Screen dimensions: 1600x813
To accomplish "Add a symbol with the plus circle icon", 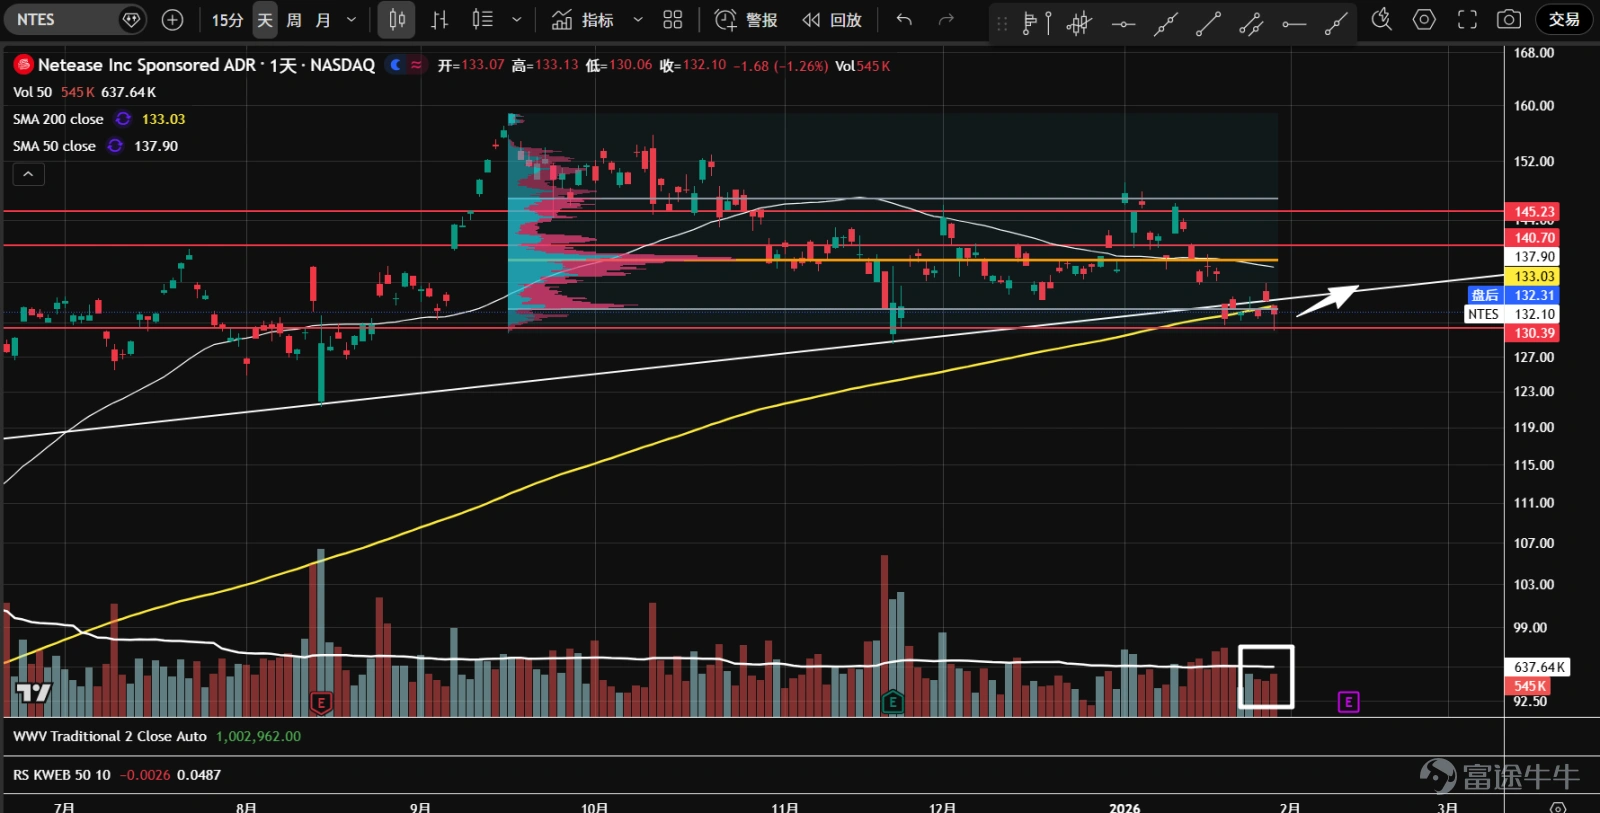I will point(172,20).
